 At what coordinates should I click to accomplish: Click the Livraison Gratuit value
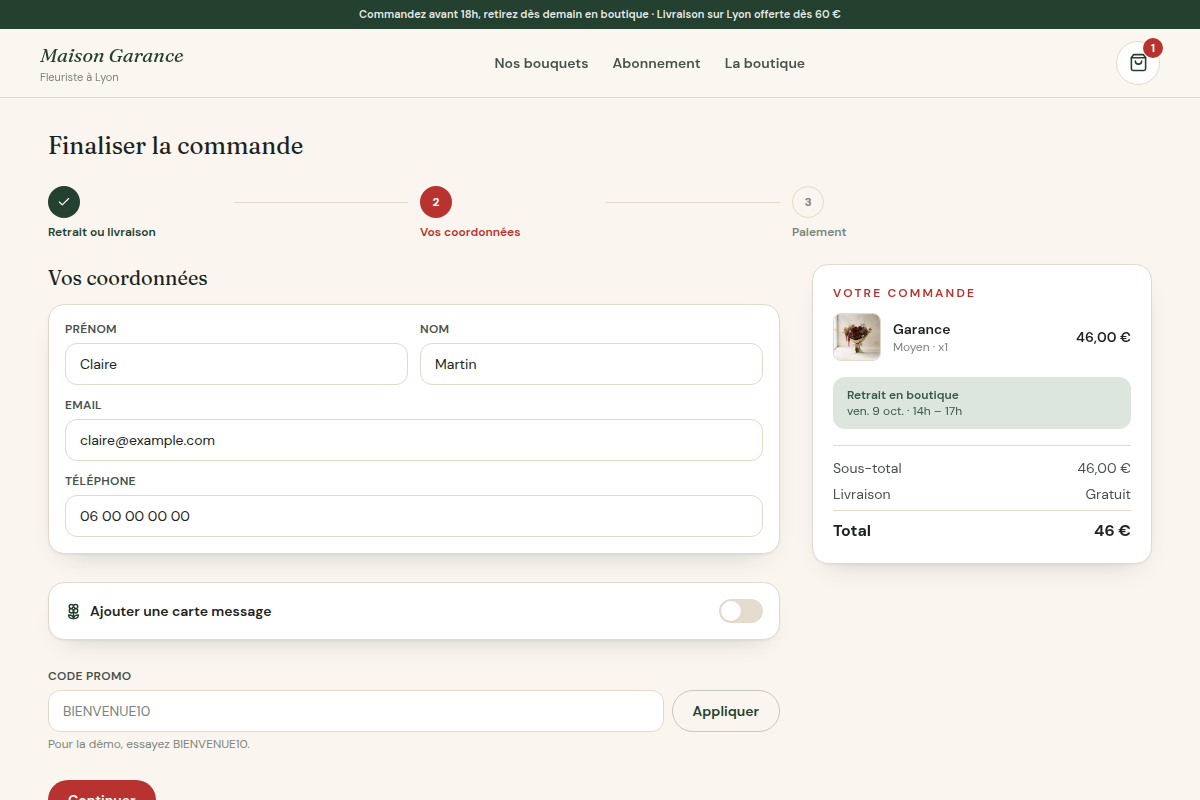(1108, 494)
